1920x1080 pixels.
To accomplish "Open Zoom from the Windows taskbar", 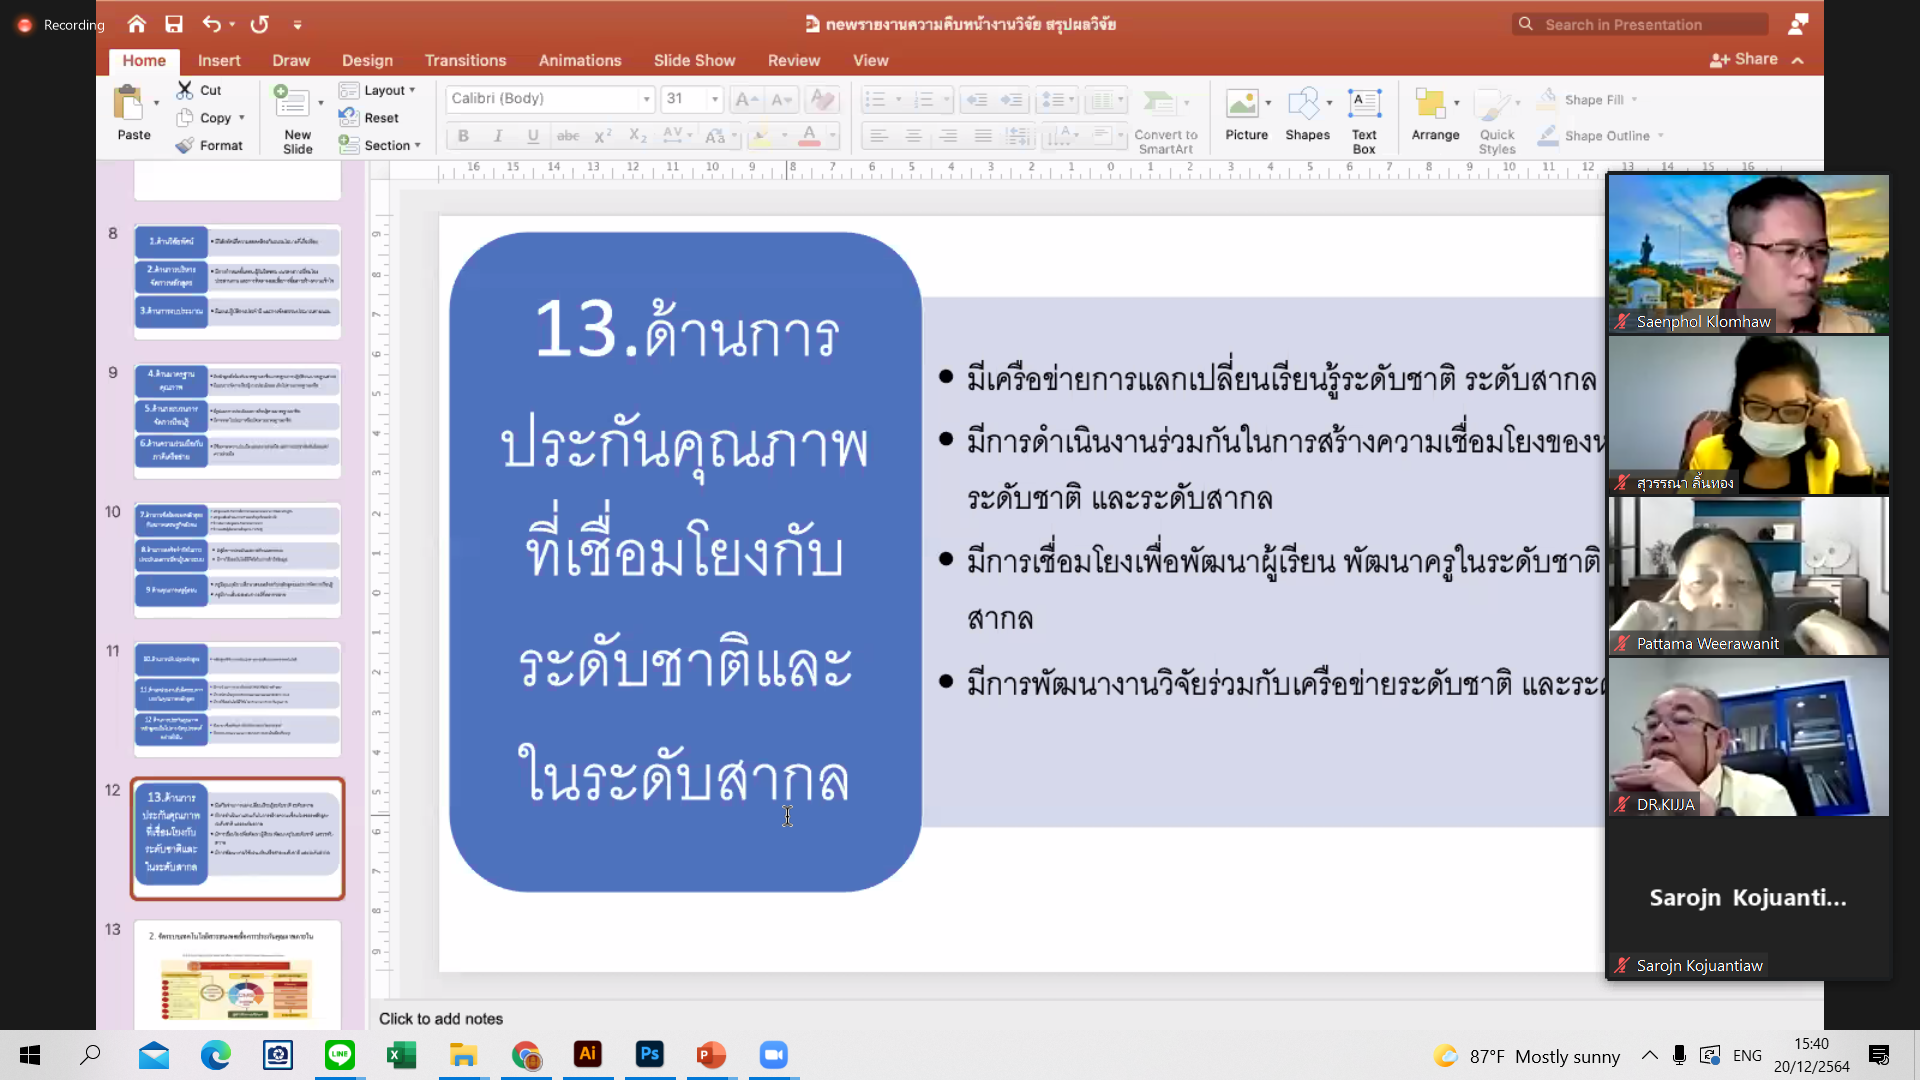I will (773, 1055).
